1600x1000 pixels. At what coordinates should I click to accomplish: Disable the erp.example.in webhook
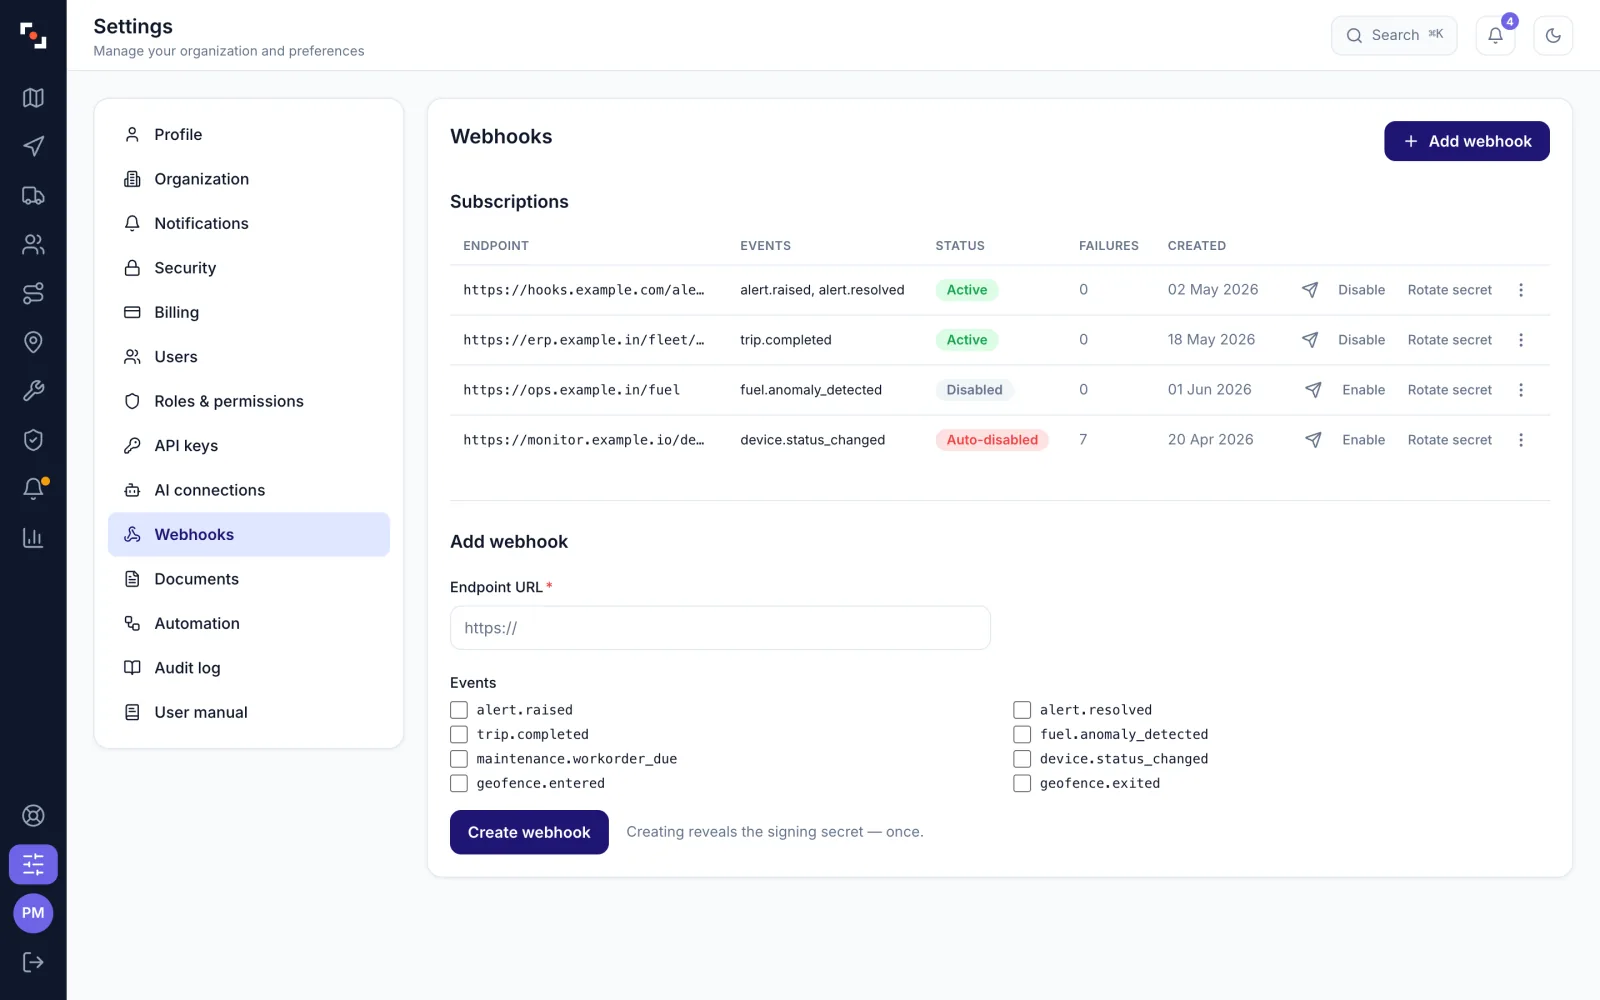click(x=1361, y=340)
